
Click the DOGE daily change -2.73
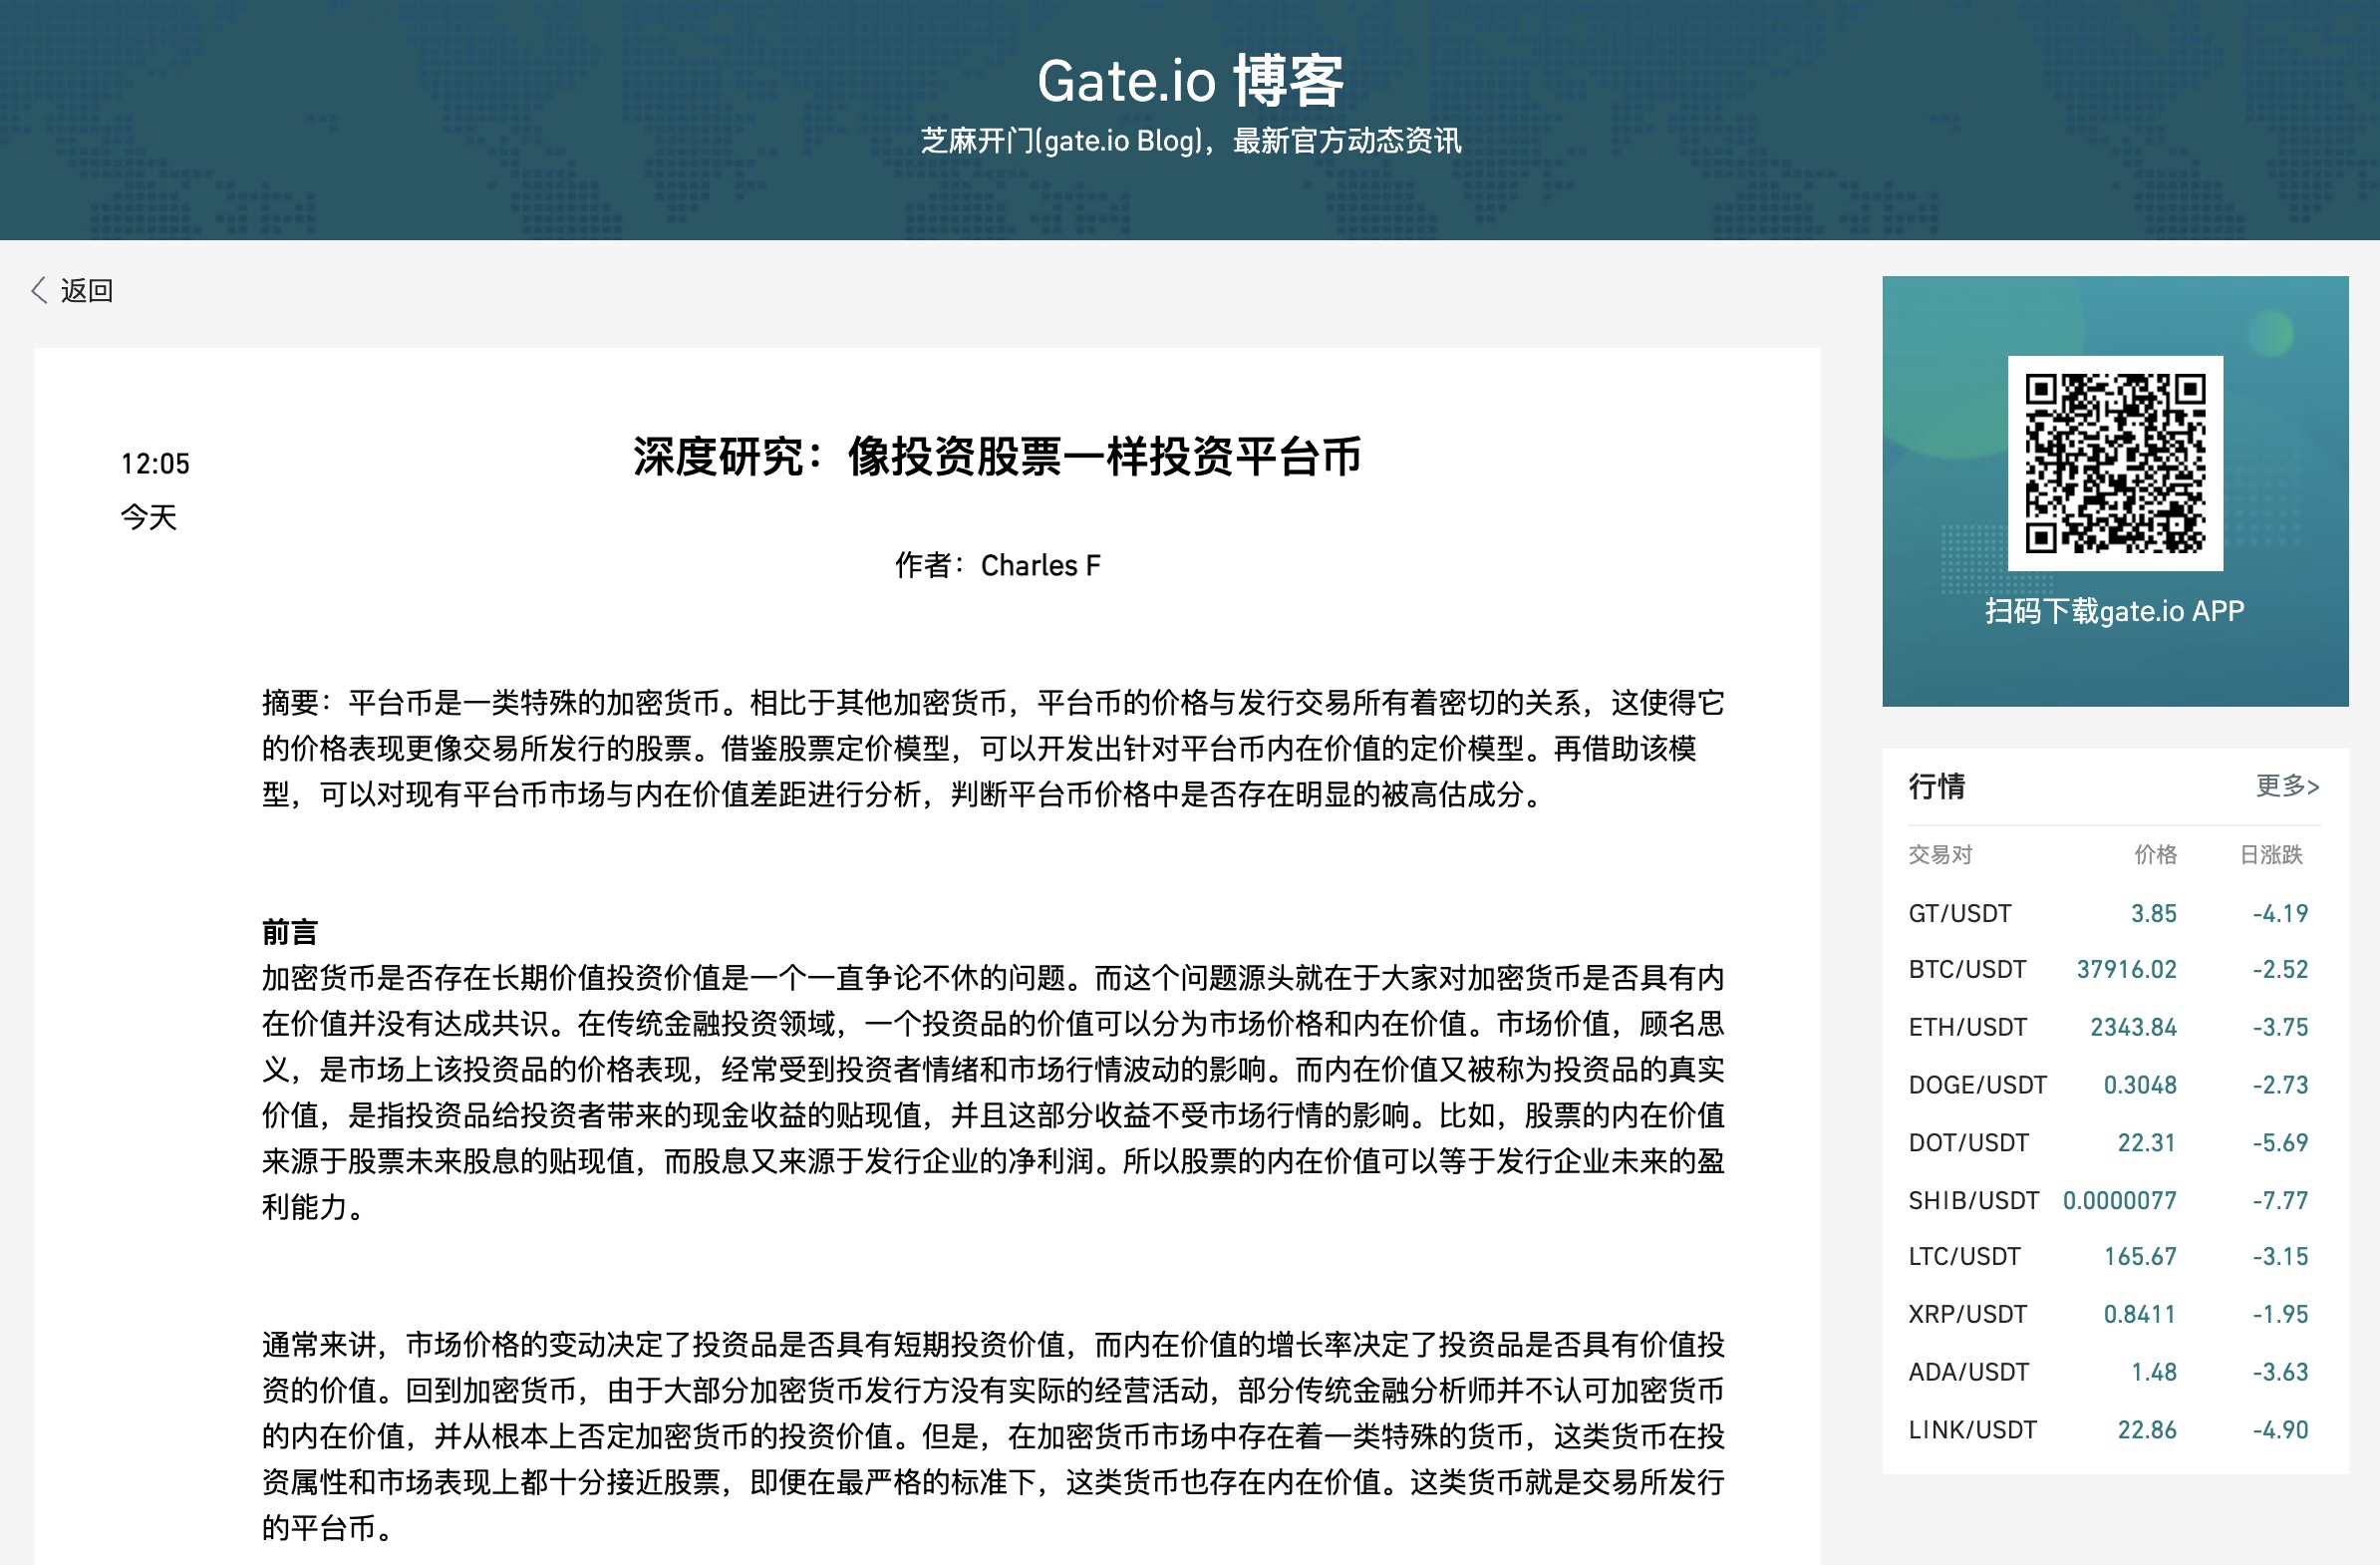(2280, 1085)
